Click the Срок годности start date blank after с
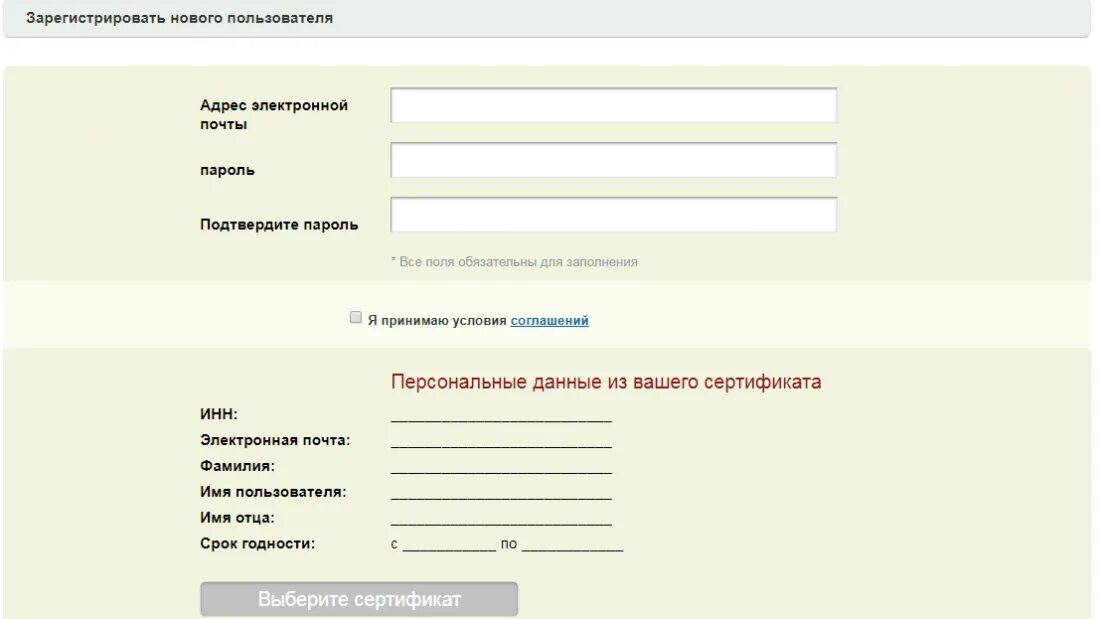The height and width of the screenshot is (619, 1100). 449,545
